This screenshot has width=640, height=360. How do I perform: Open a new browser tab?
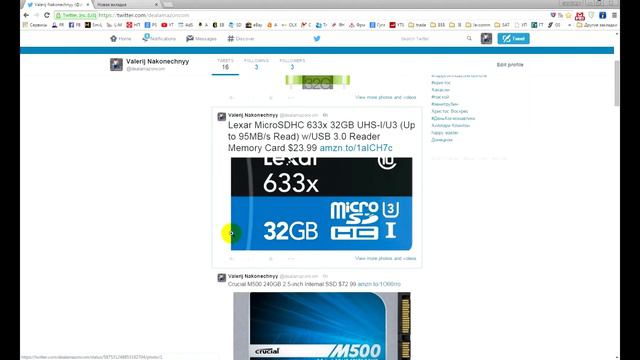click(x=168, y=4)
